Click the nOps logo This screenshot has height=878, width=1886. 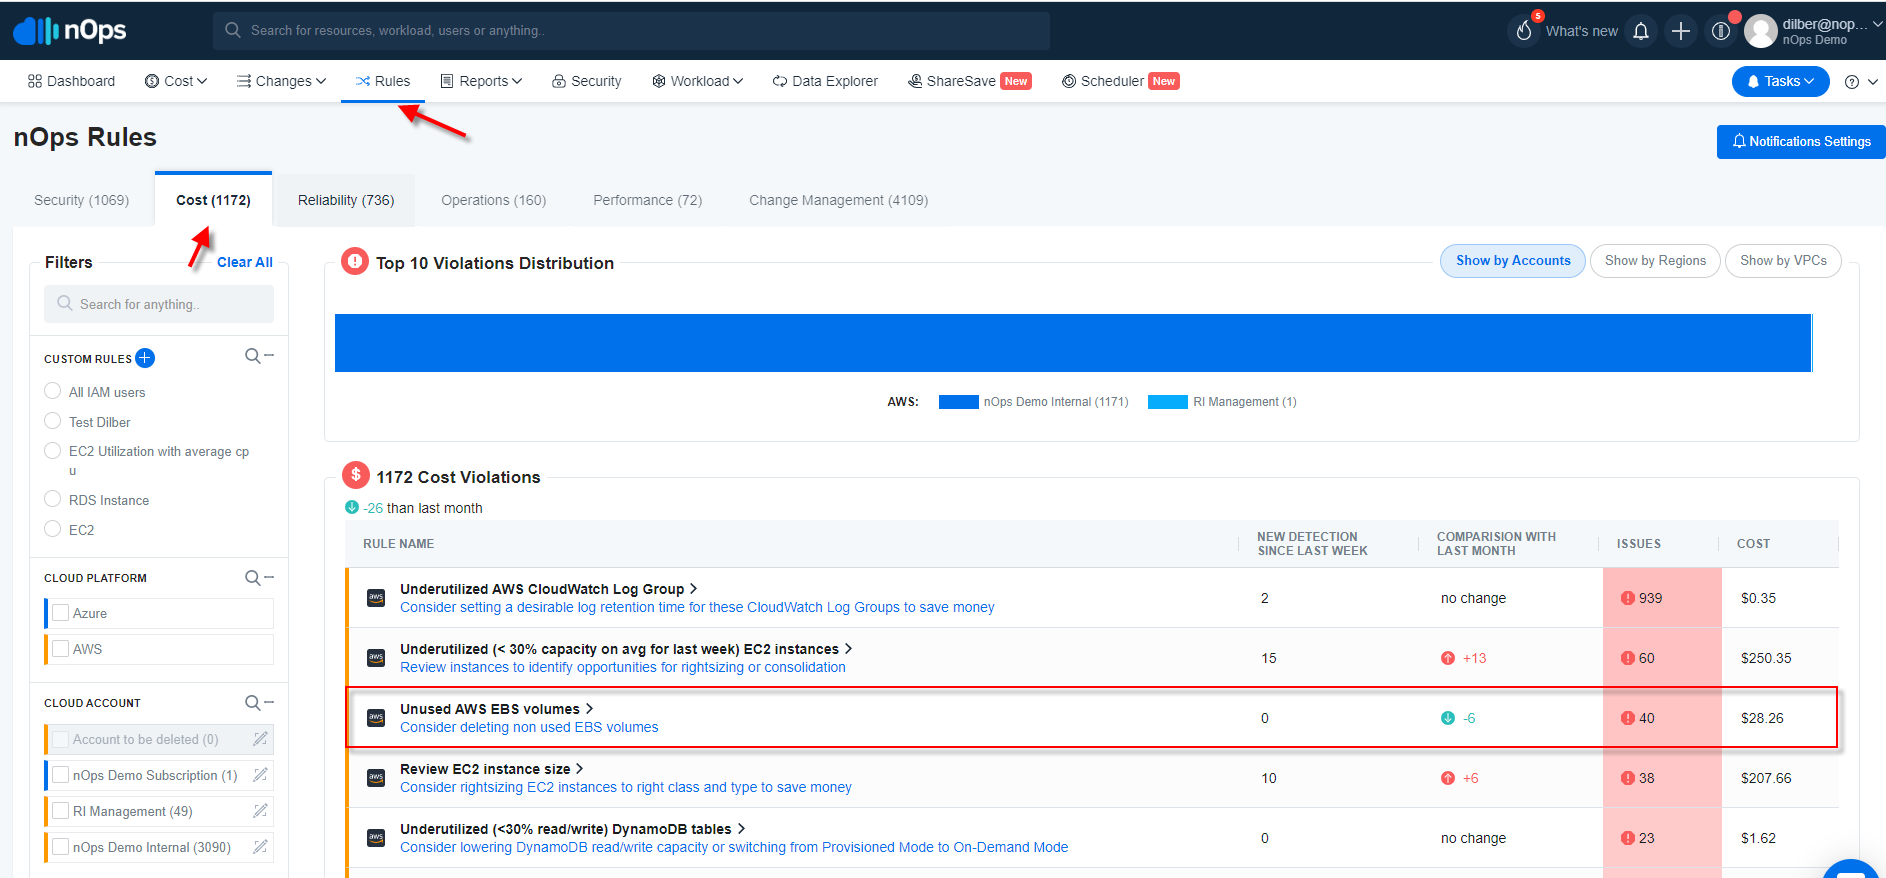[70, 30]
